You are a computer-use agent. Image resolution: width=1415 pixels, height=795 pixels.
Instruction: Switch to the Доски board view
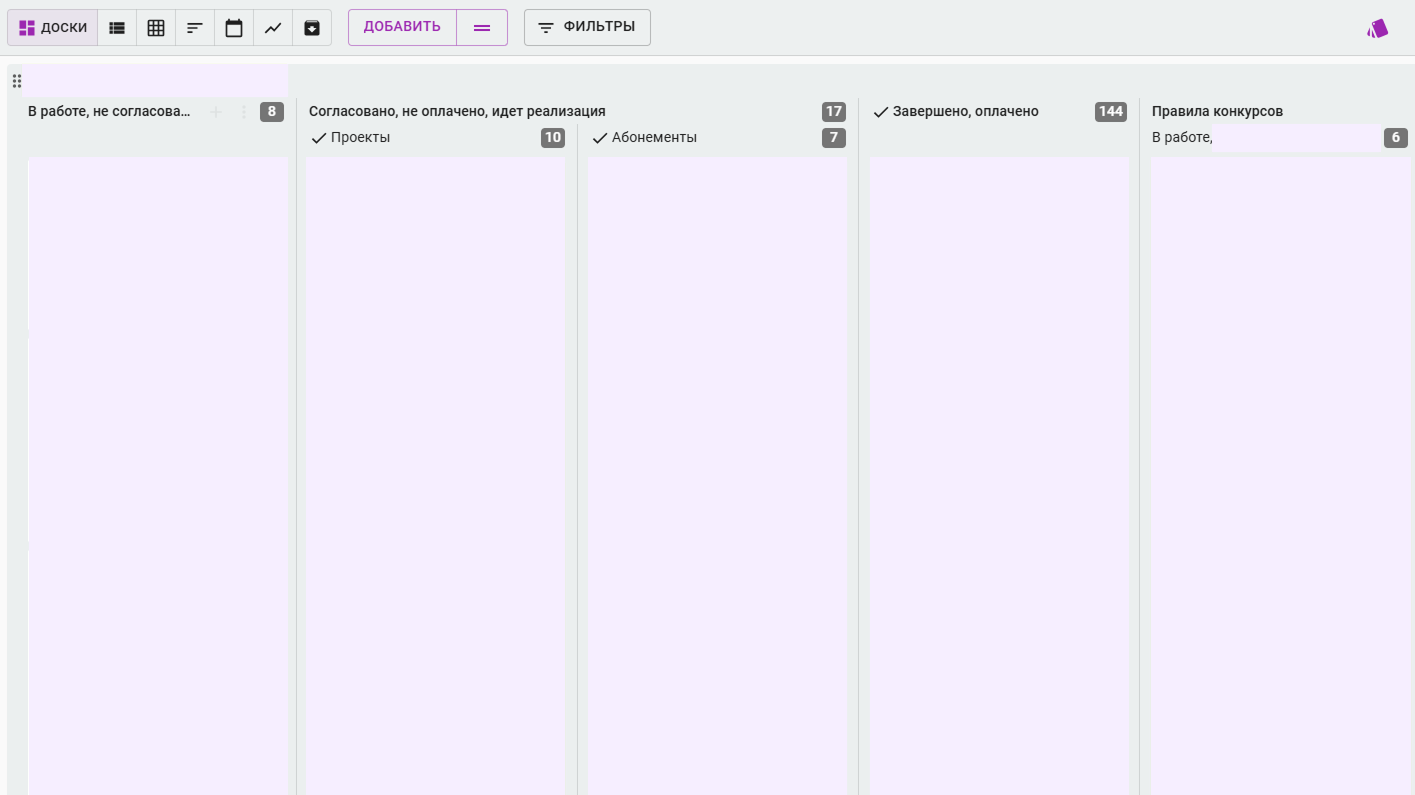point(53,28)
